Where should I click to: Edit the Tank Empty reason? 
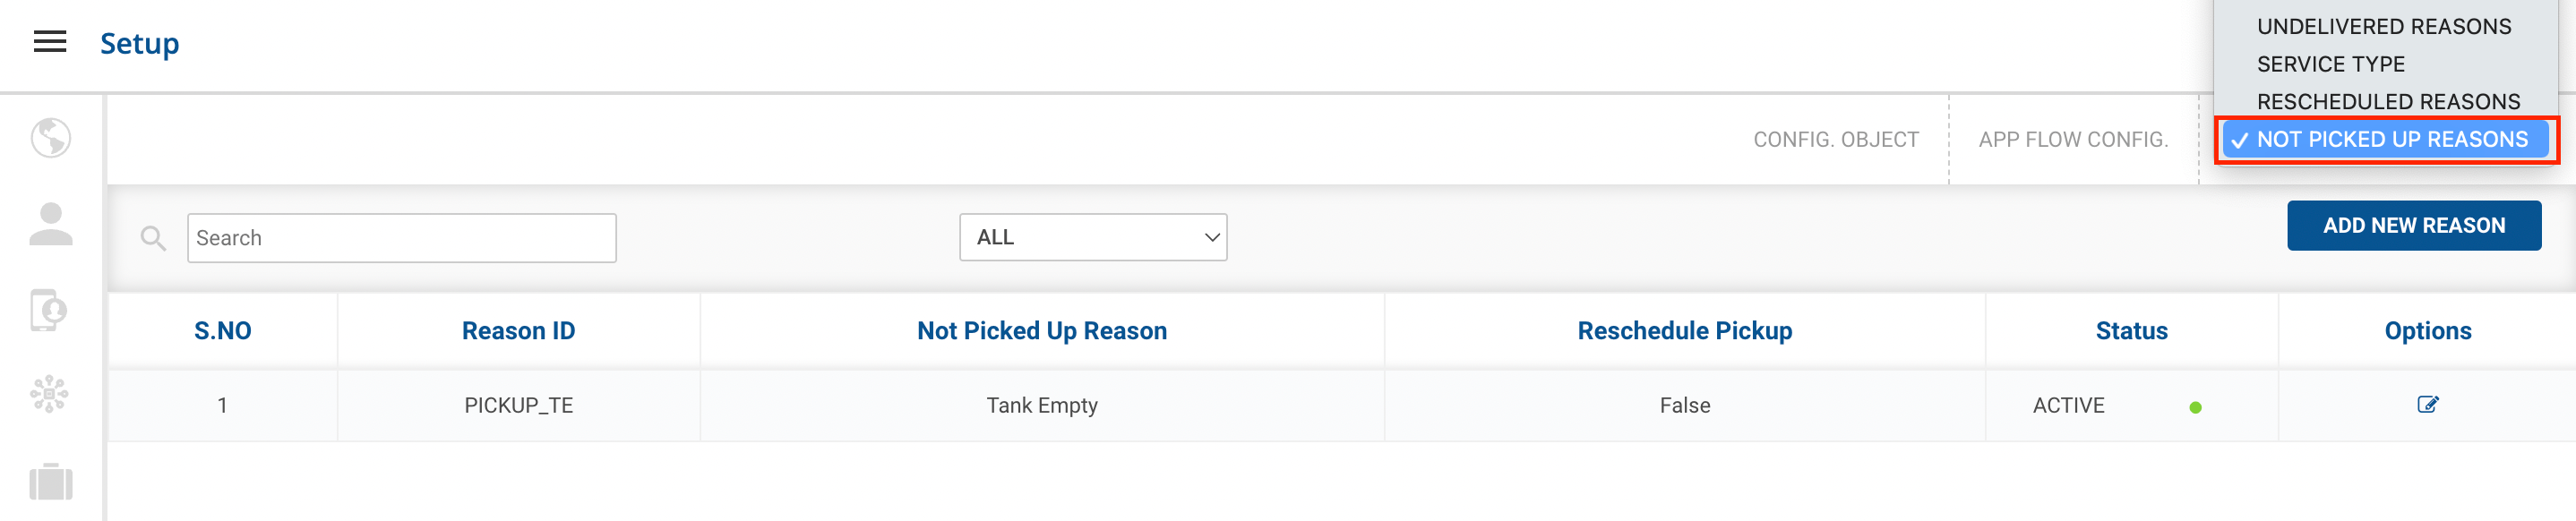[x=2427, y=405]
